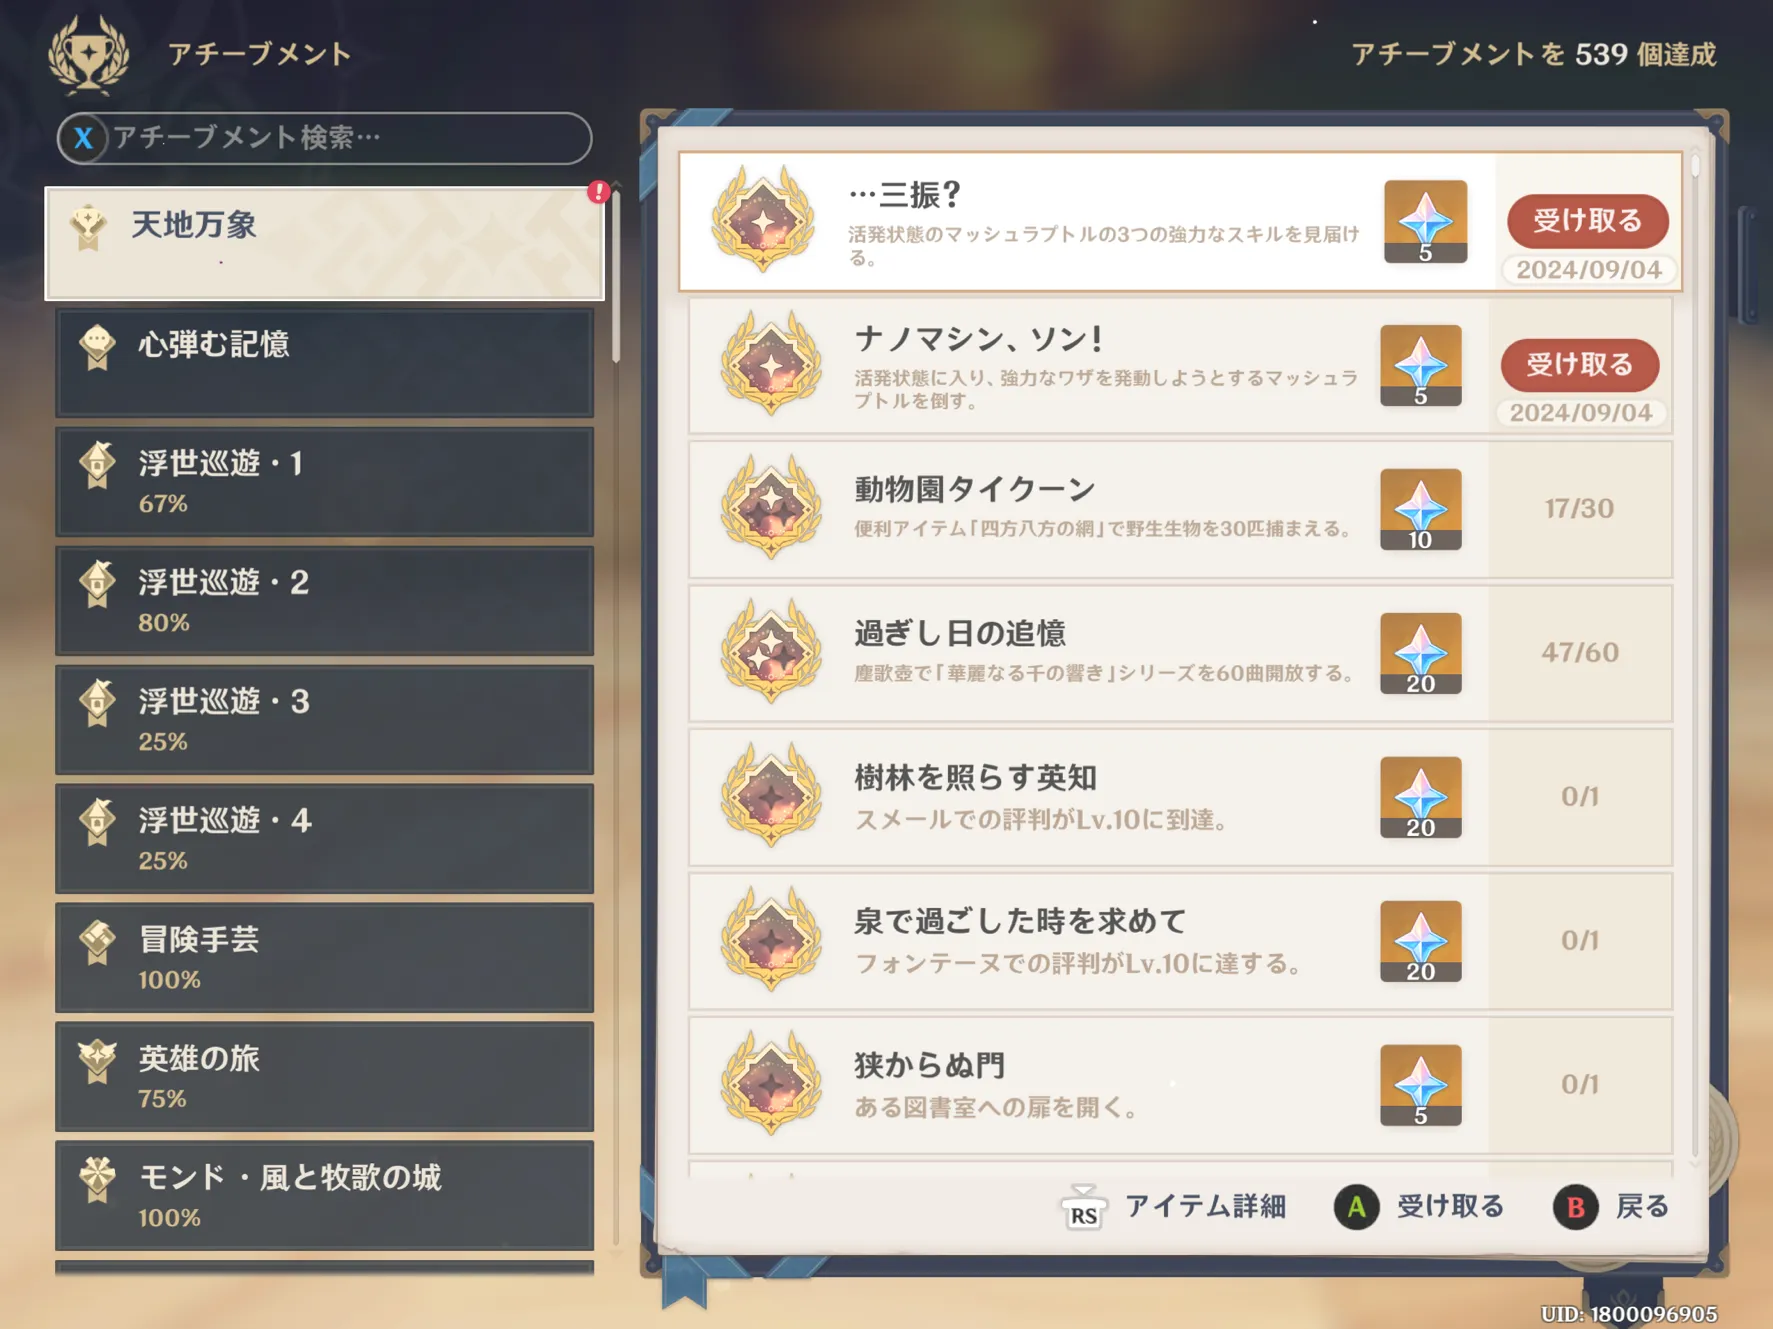1773x1329 pixels.
Task: Select the 冒険手芸 category
Action: 324,957
